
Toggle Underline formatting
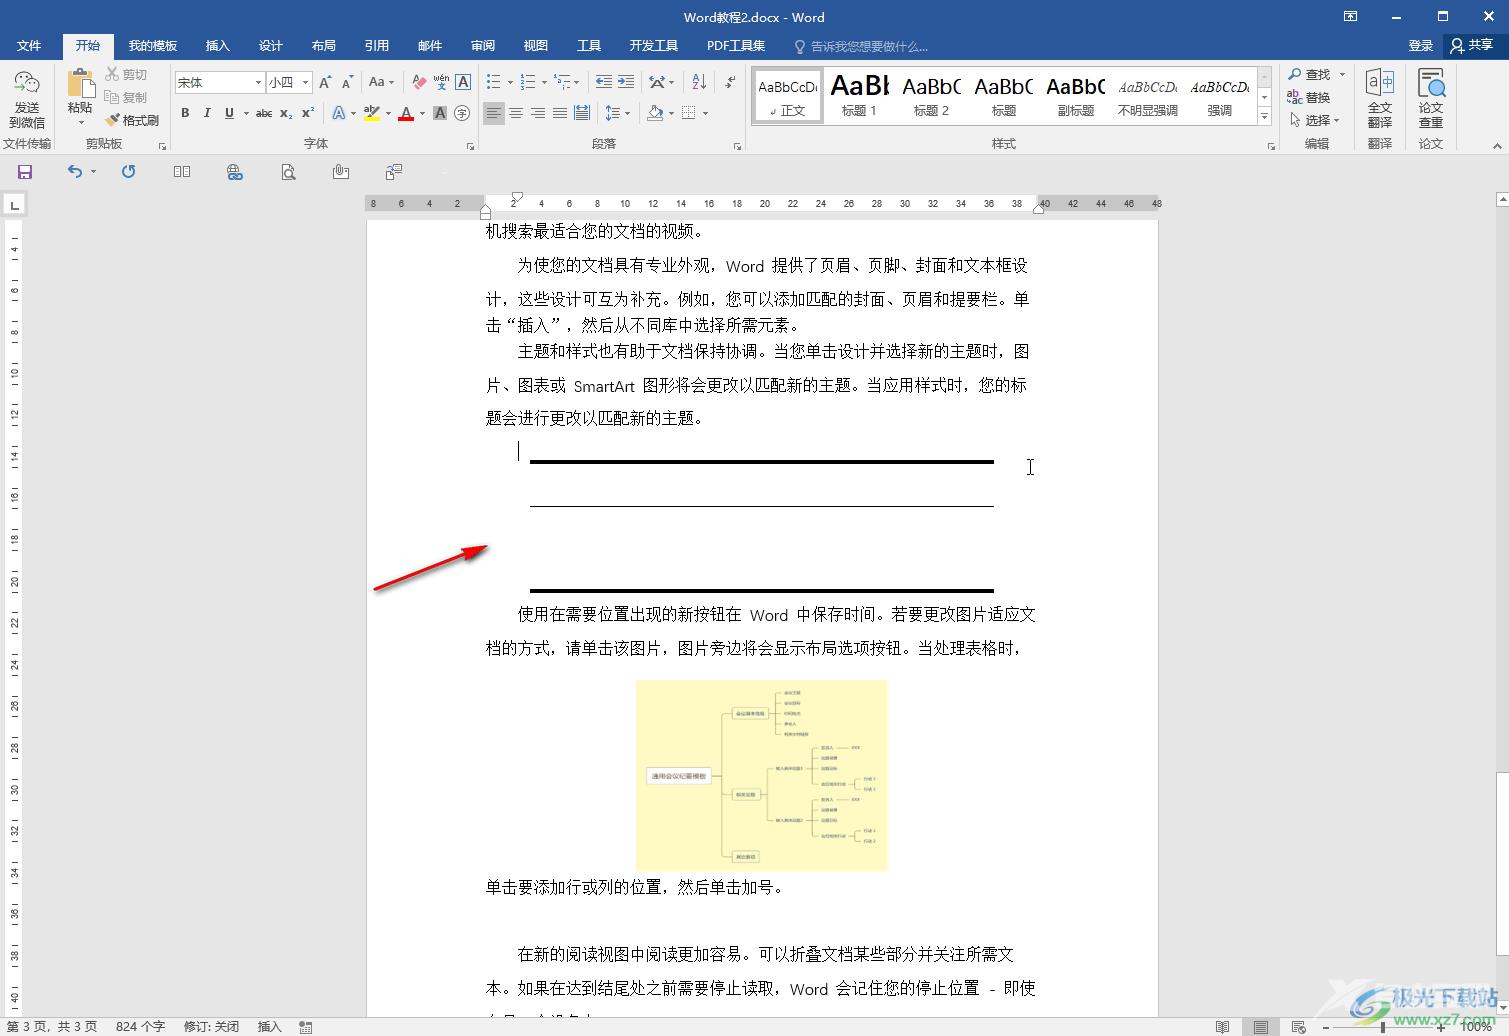coord(229,113)
